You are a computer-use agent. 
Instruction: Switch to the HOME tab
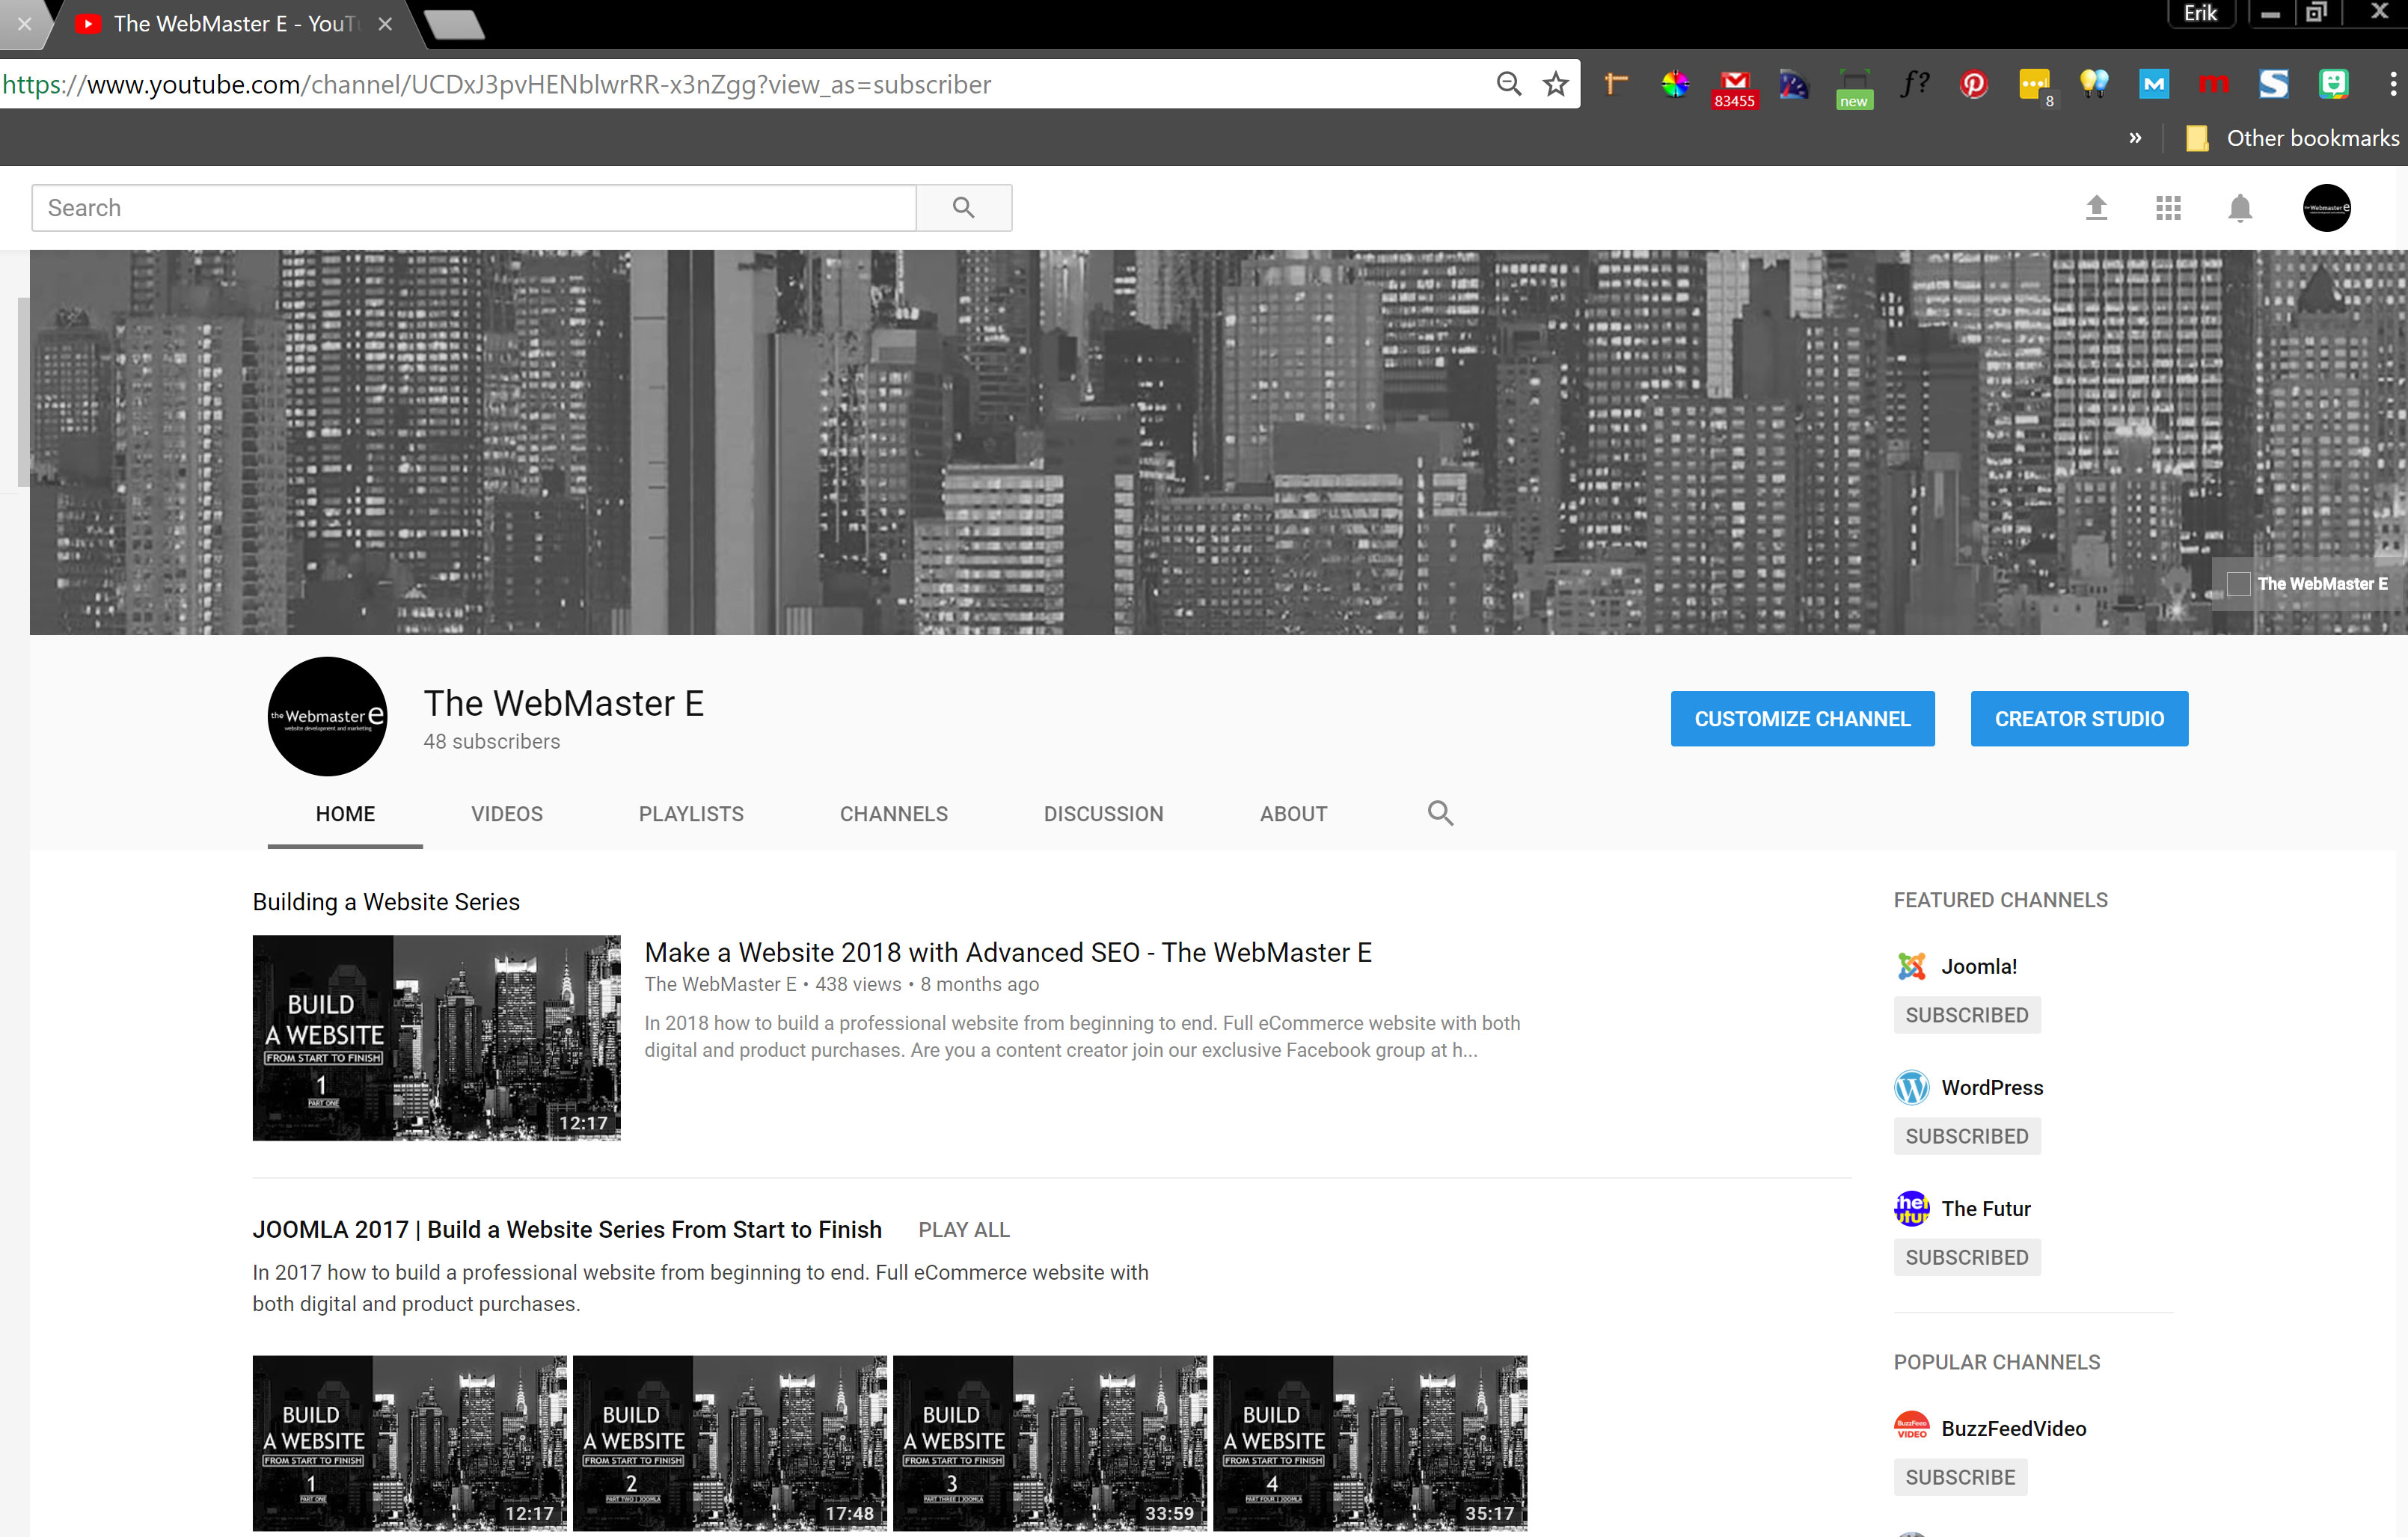coord(345,814)
